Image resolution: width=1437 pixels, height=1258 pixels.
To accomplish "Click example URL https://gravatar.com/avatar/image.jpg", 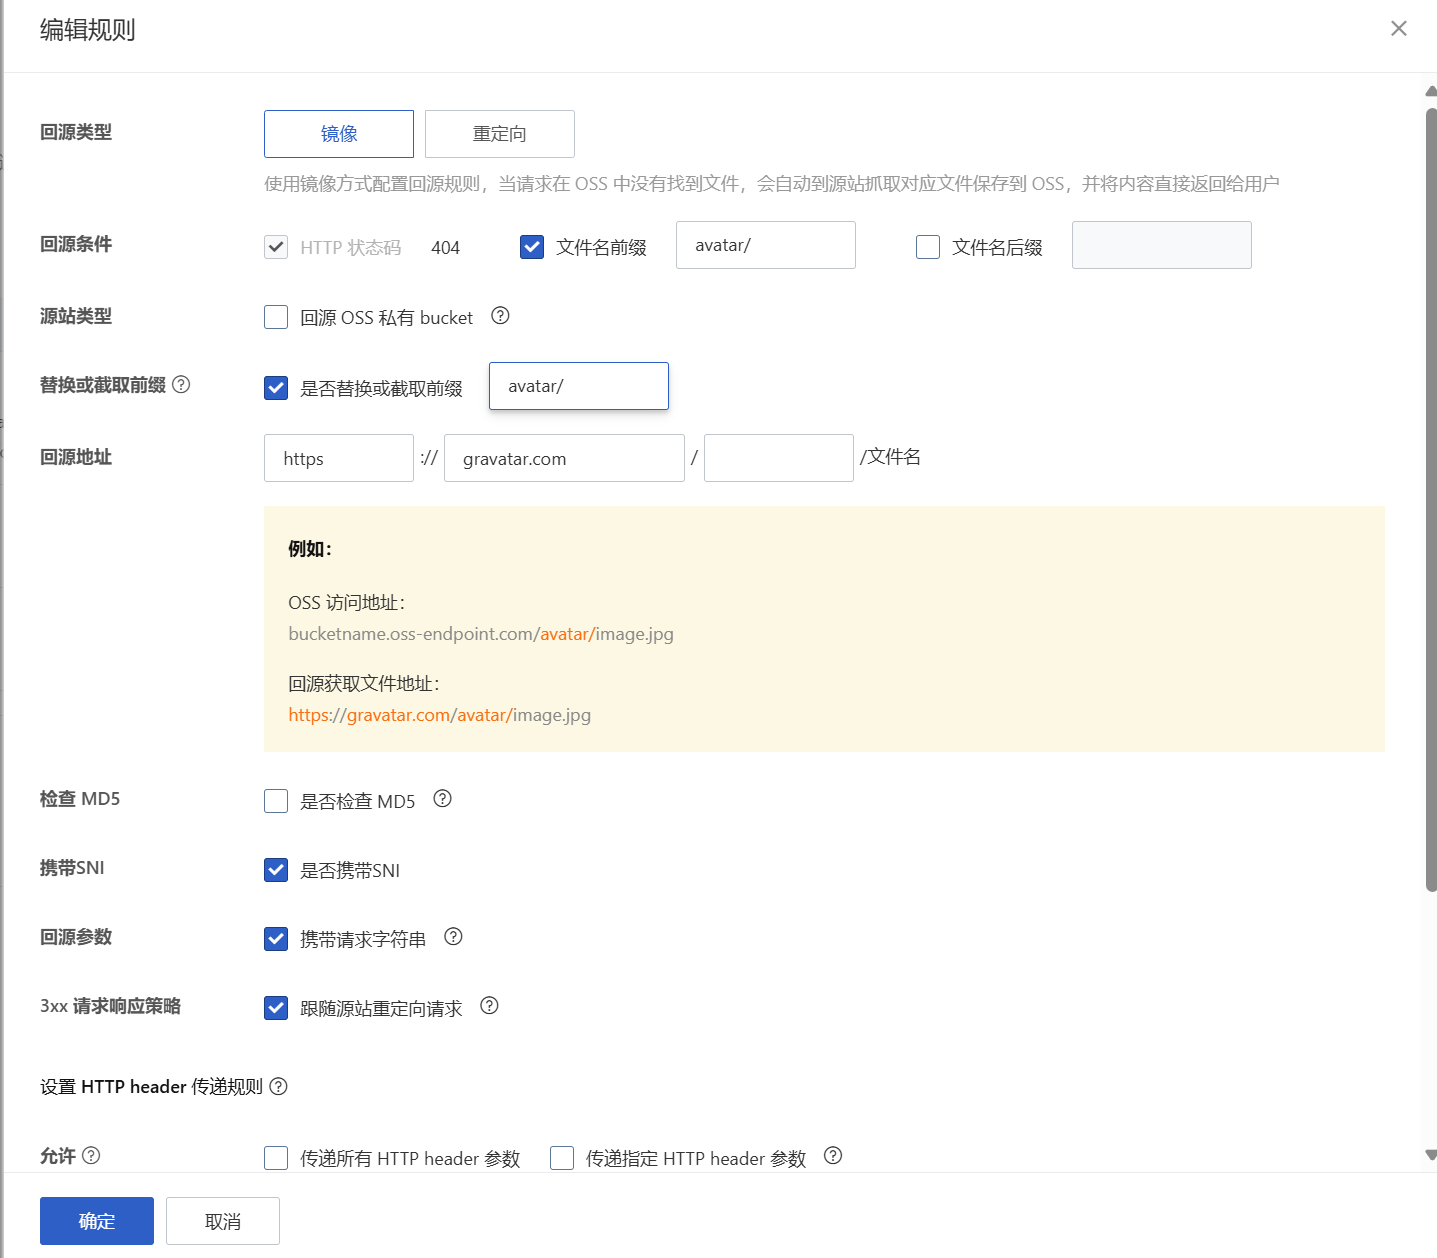I will click(440, 715).
